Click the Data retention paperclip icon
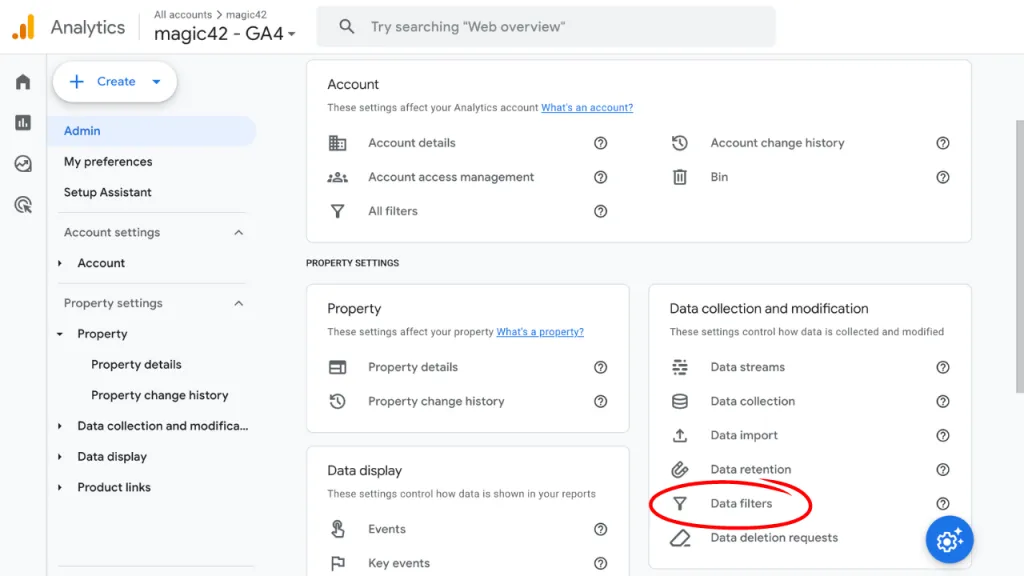This screenshot has width=1024, height=576. pos(680,469)
